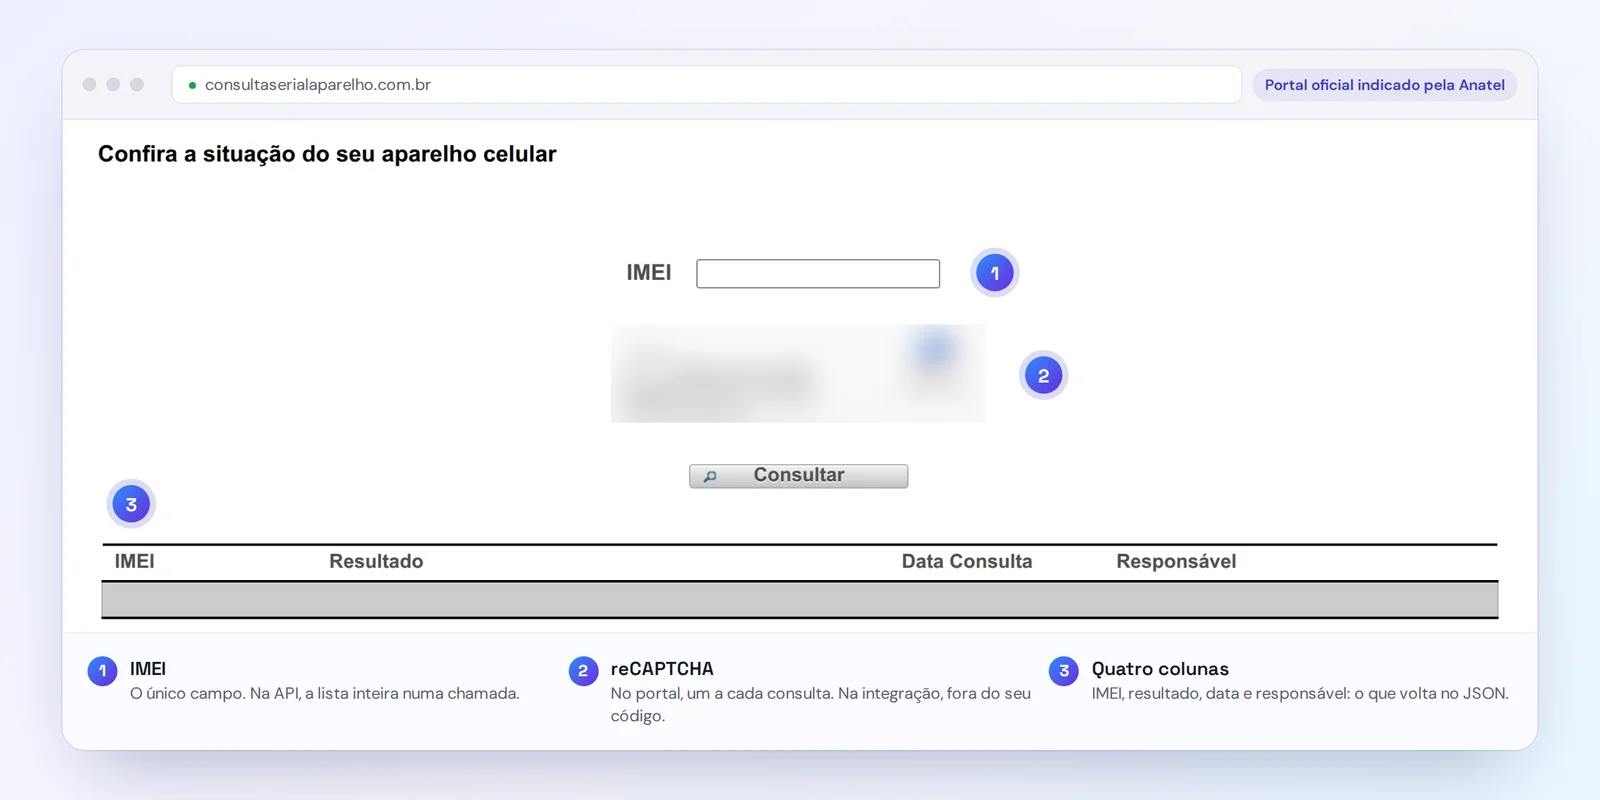Click text "O único campo. Na API, a lista inteira numa chamada."
1600x800 pixels.
tap(325, 694)
